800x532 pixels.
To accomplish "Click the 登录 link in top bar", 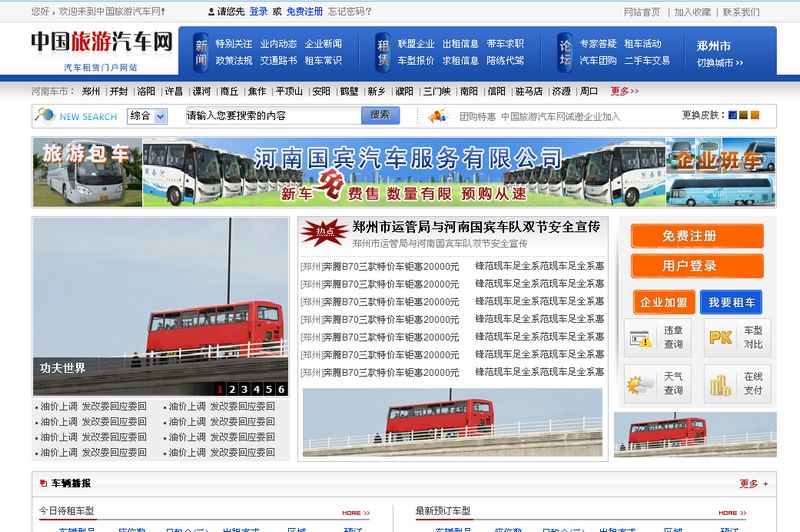I will click(258, 12).
